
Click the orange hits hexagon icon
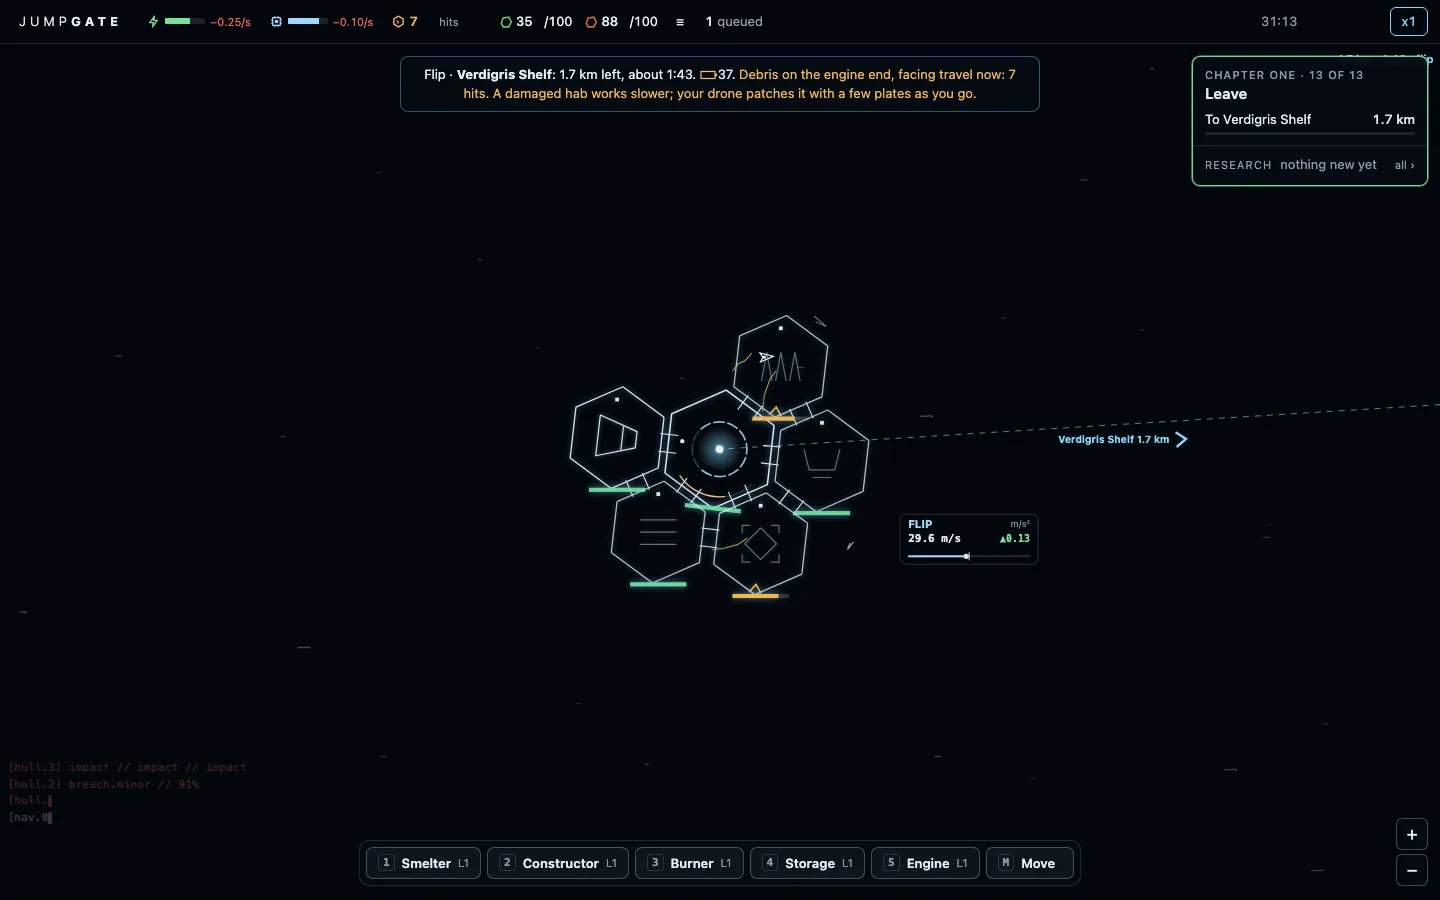398,21
